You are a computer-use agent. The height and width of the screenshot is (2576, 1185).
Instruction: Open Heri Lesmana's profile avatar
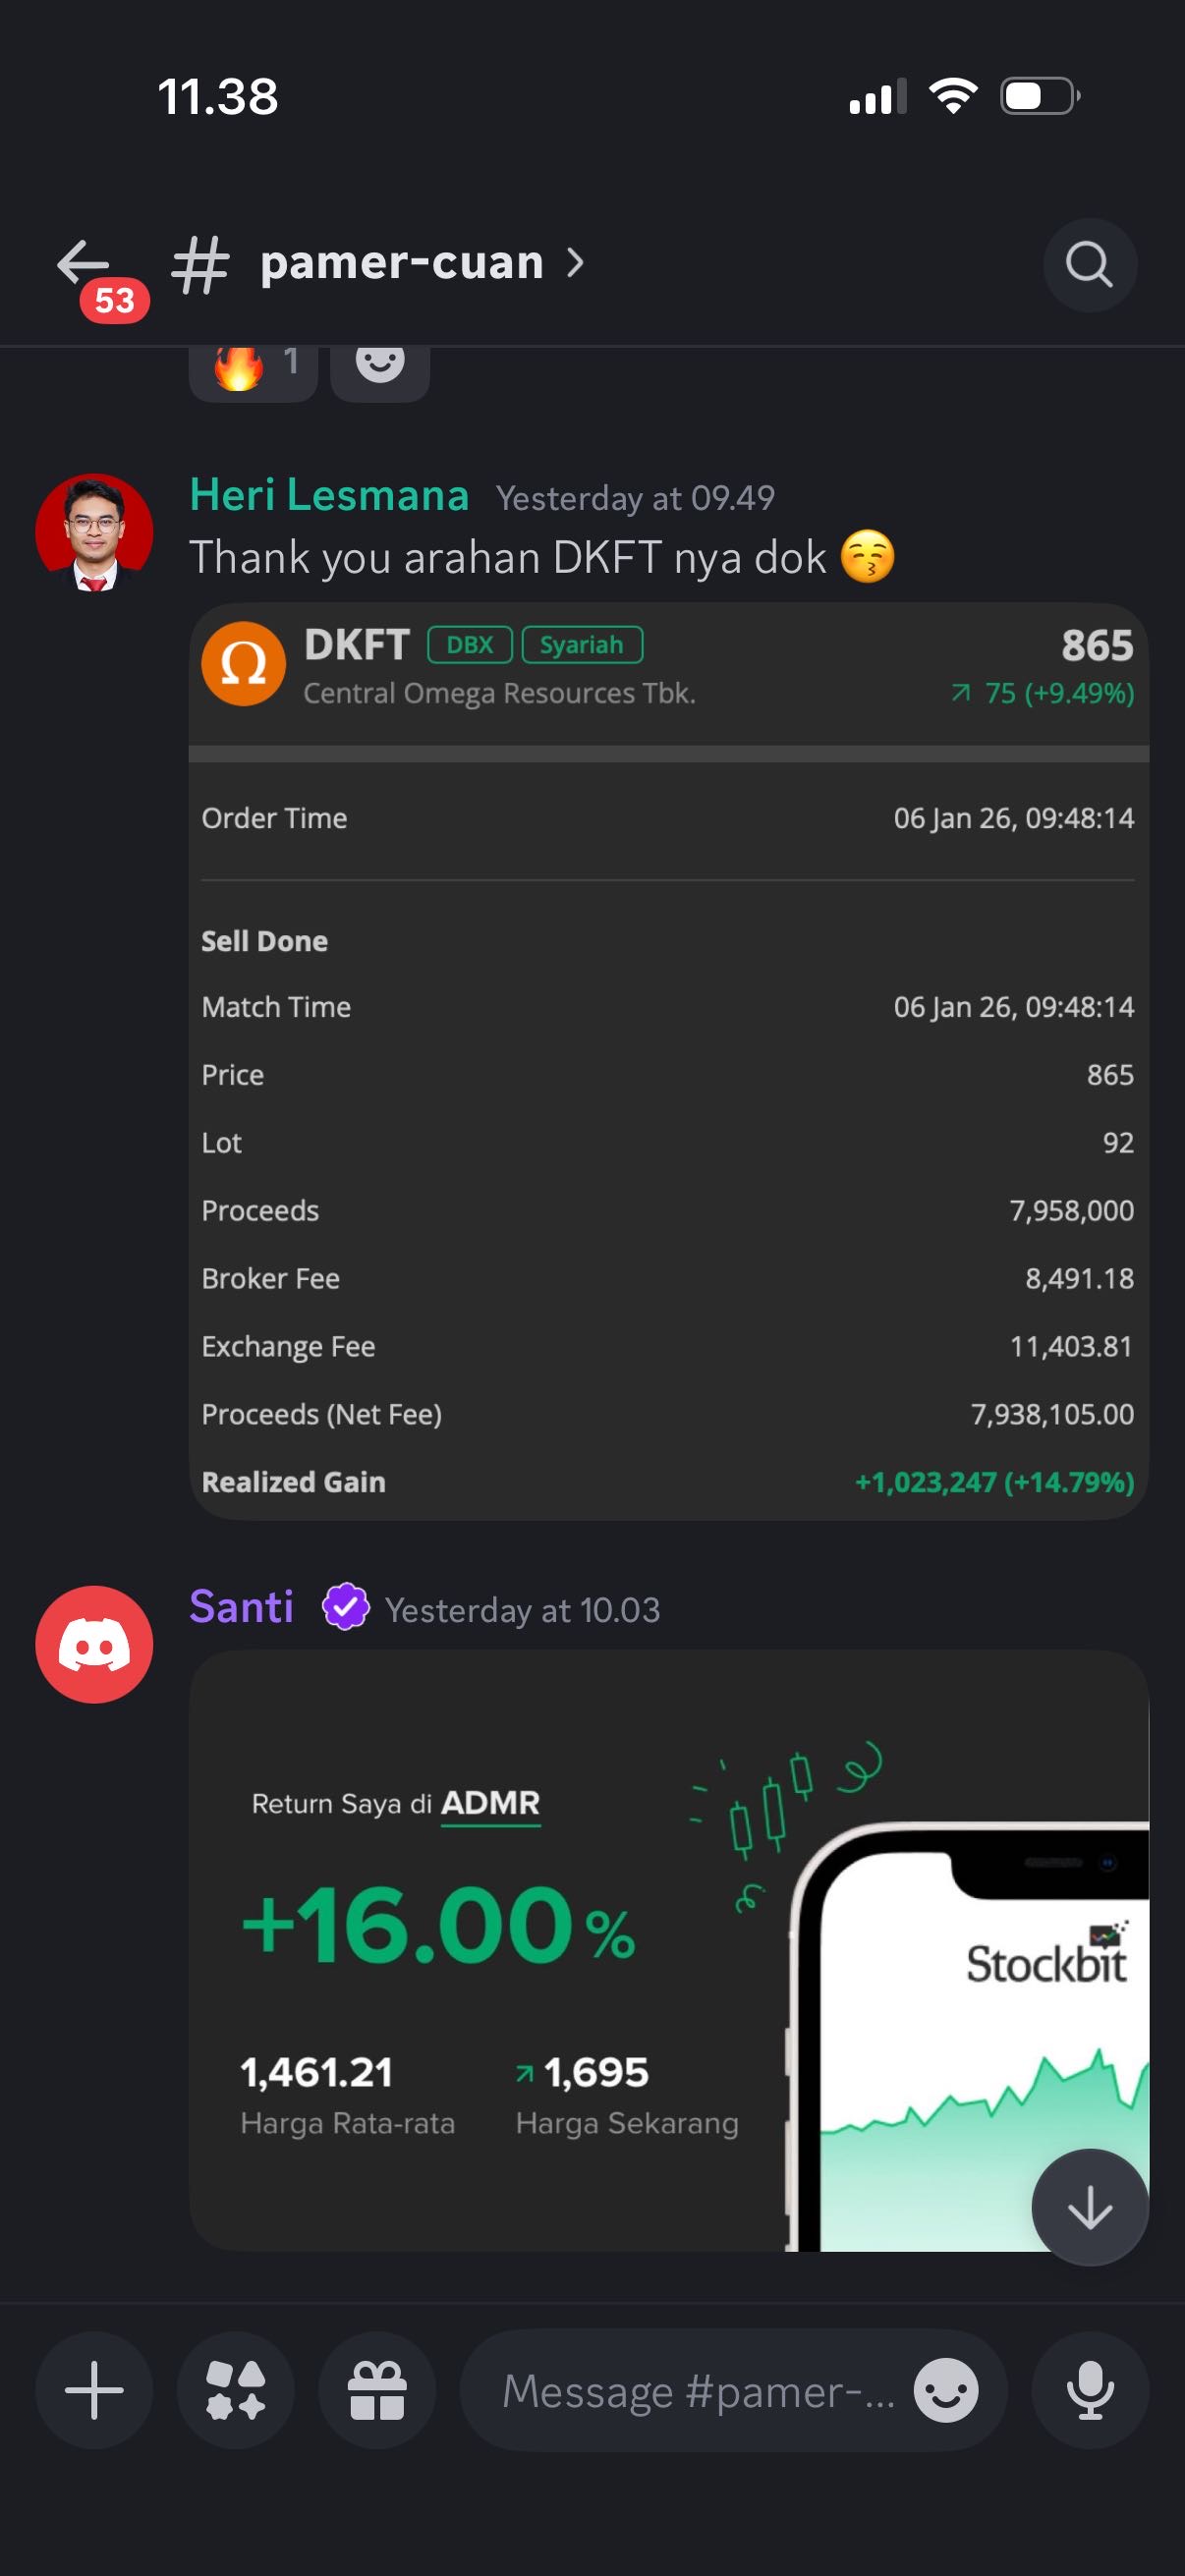pos(94,532)
